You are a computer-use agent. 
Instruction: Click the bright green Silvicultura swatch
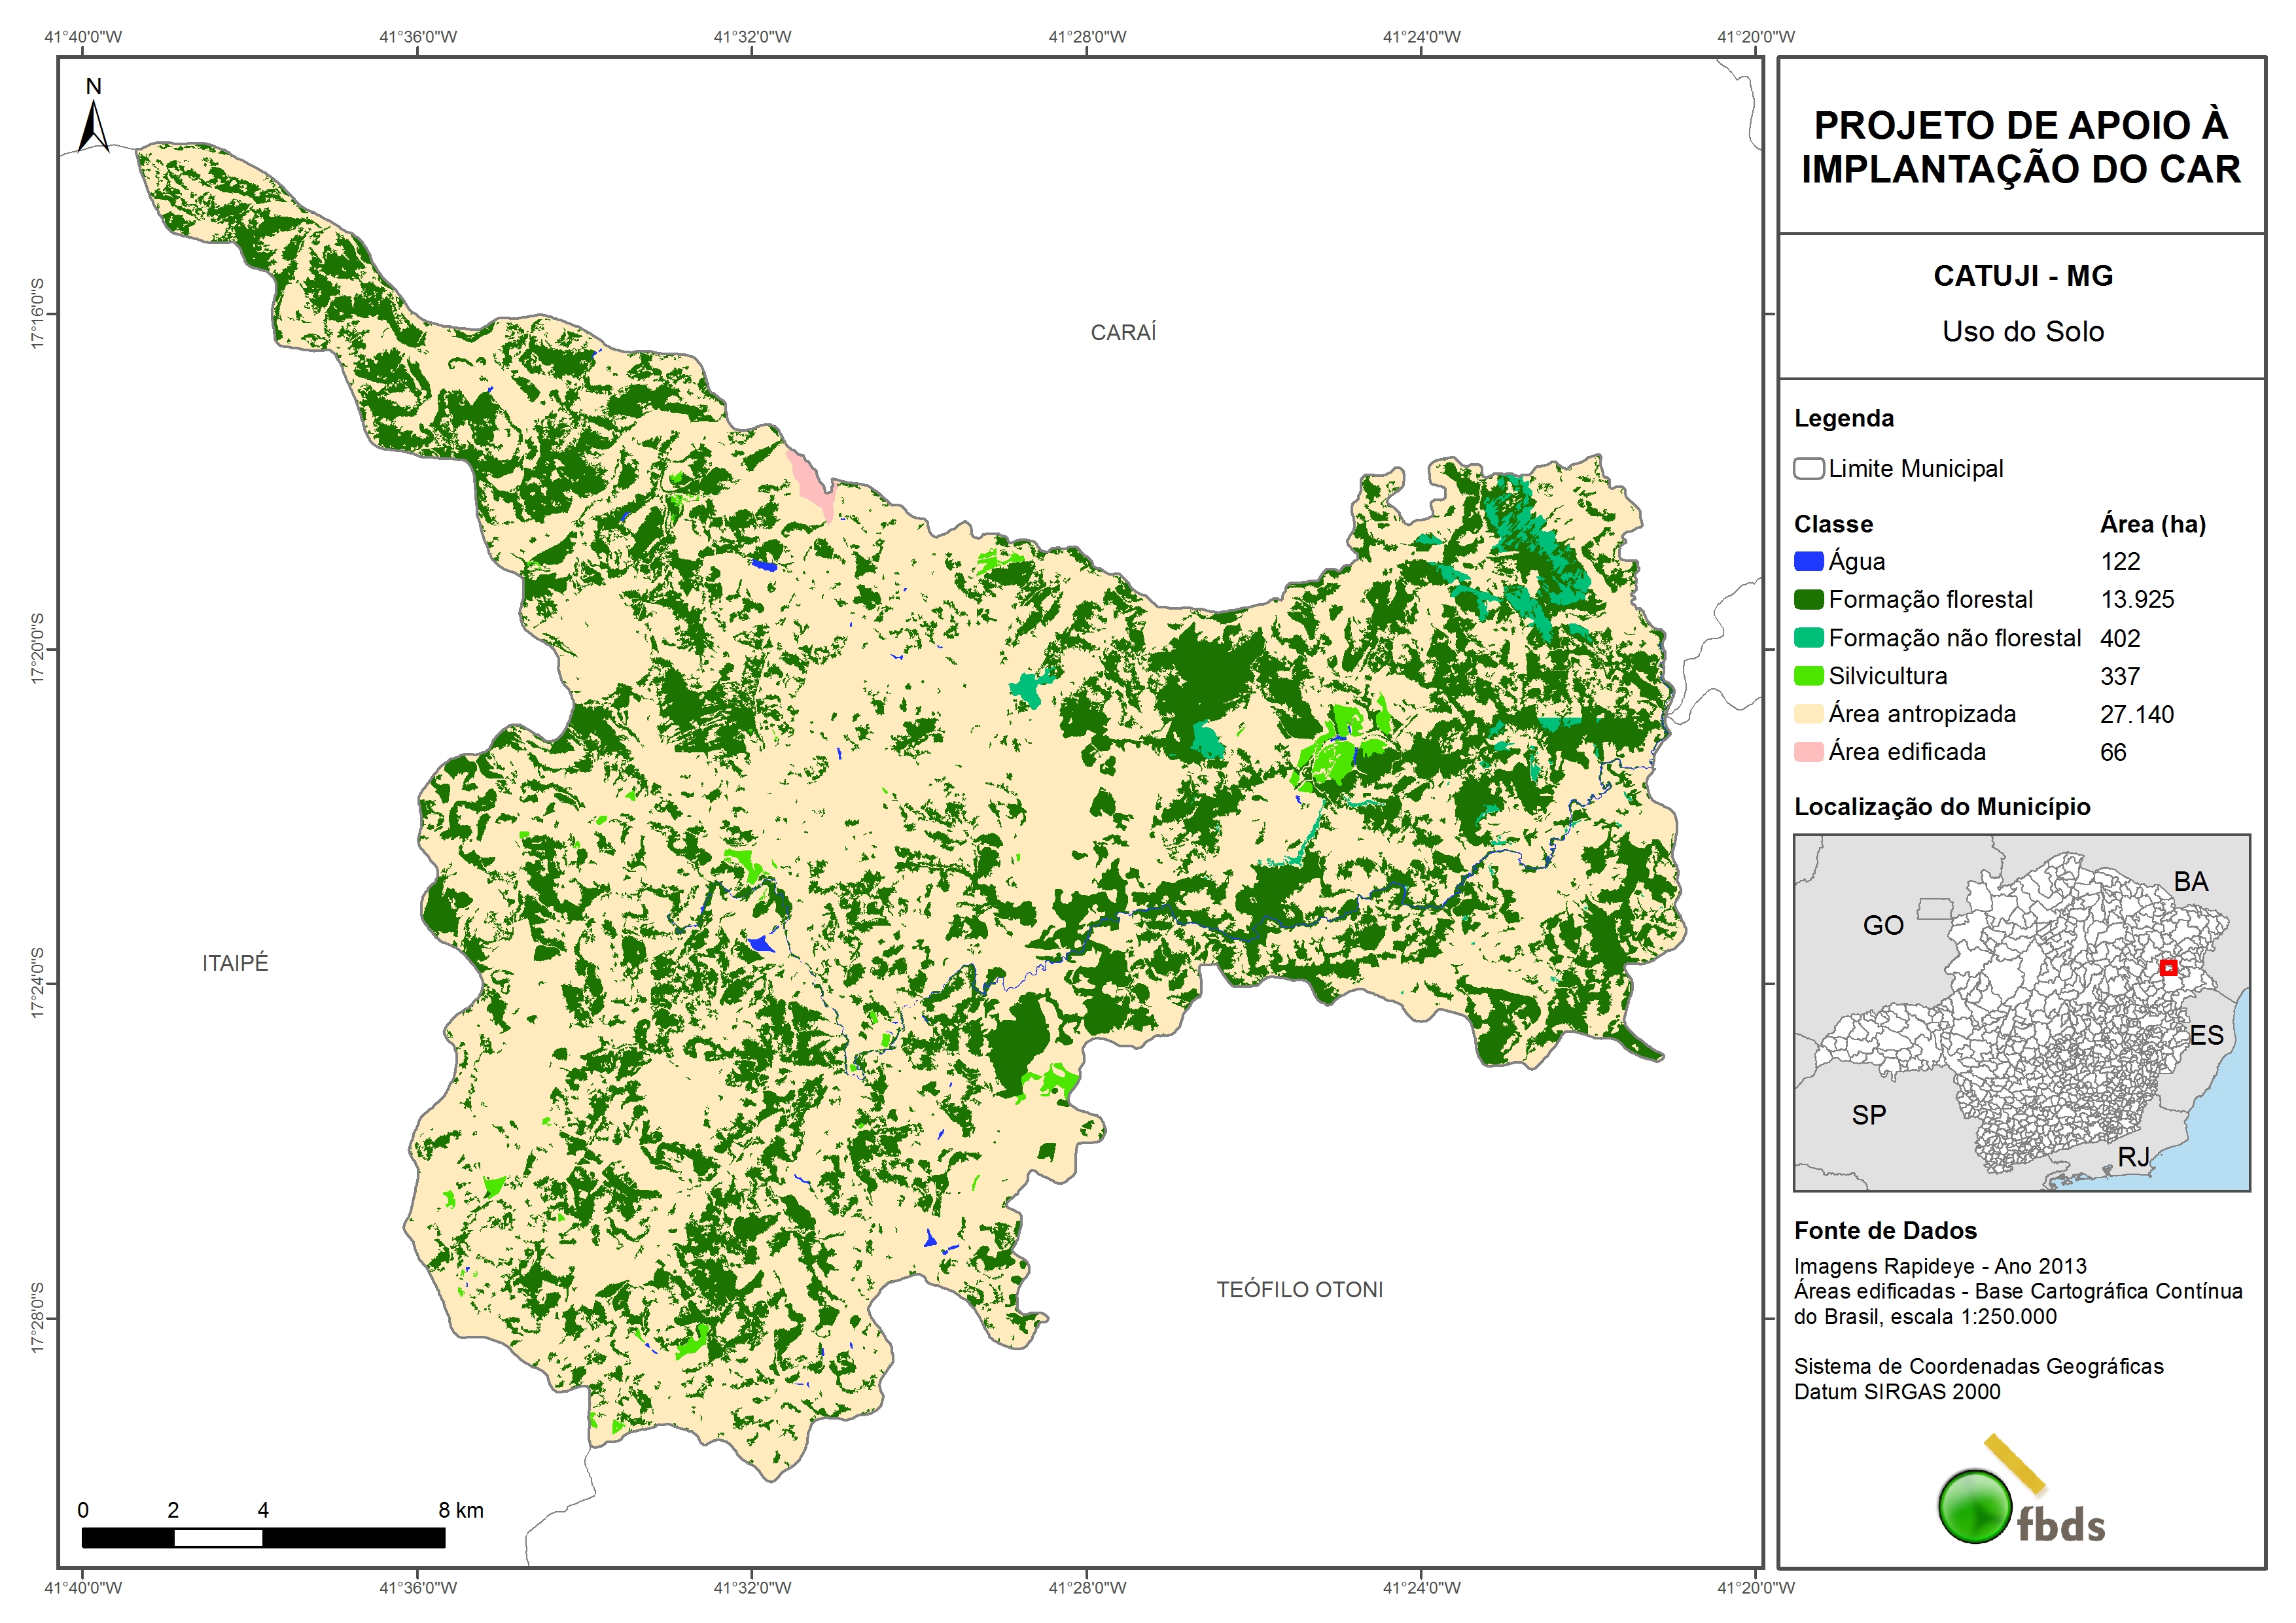[1808, 676]
